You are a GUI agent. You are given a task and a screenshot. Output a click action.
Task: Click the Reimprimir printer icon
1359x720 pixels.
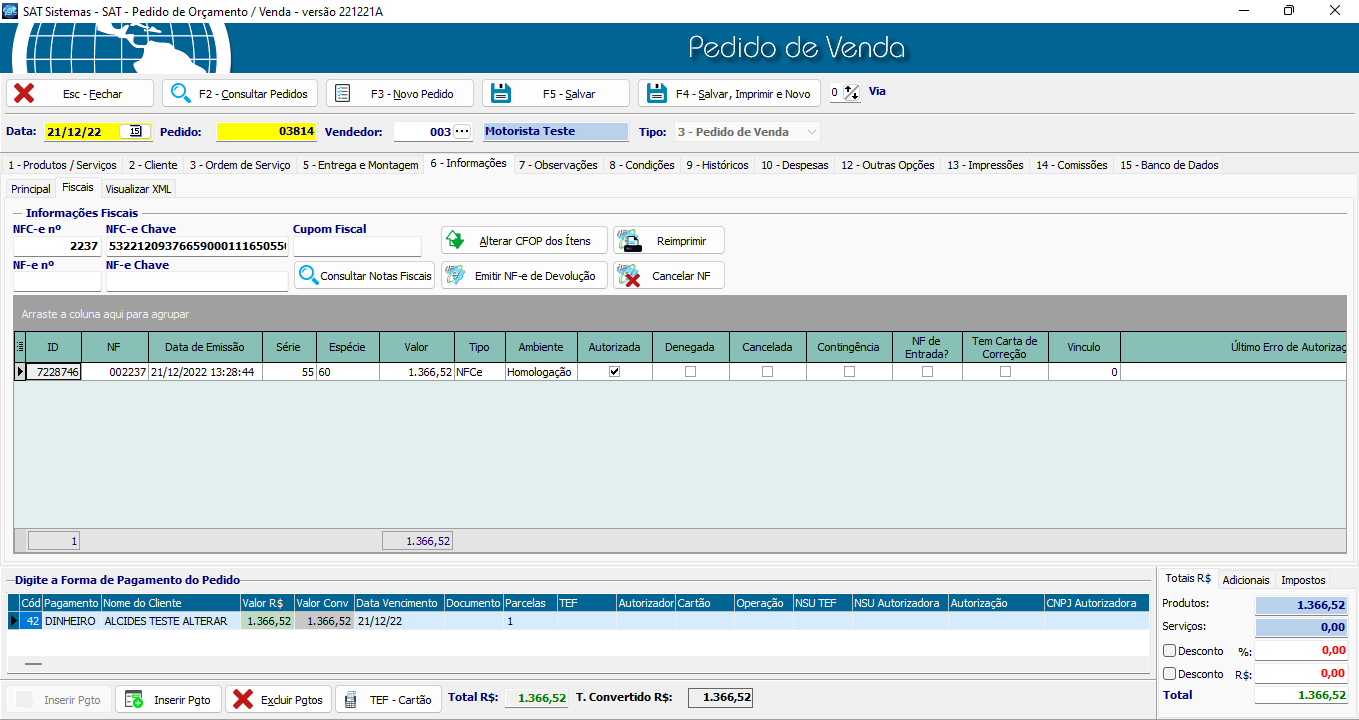point(630,240)
